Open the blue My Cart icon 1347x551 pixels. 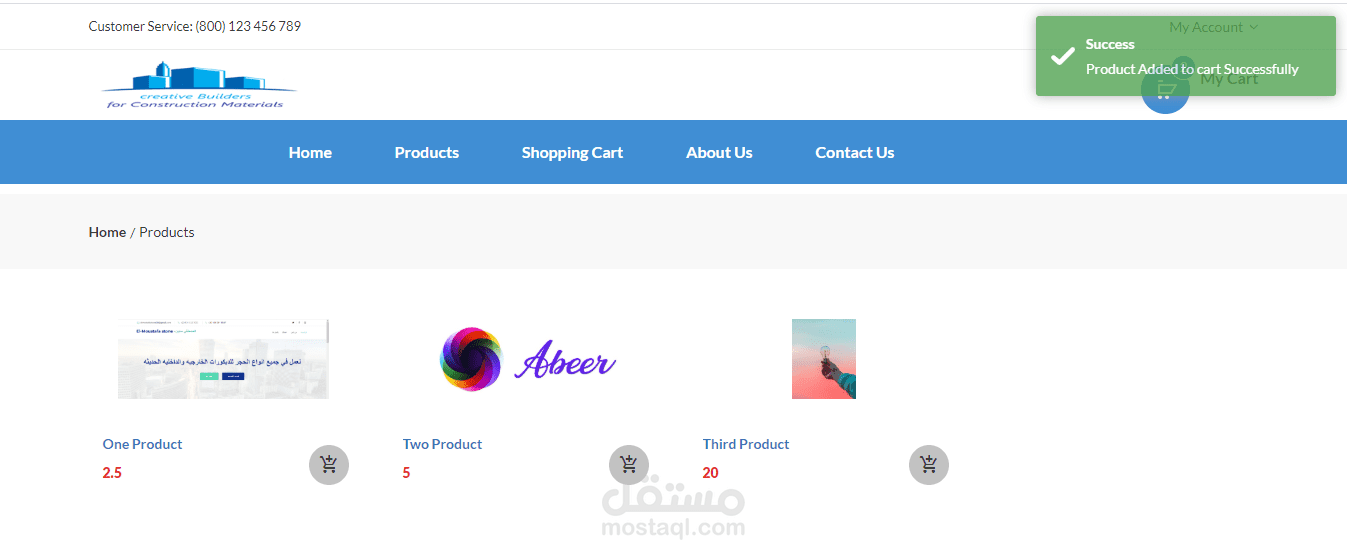point(1165,90)
